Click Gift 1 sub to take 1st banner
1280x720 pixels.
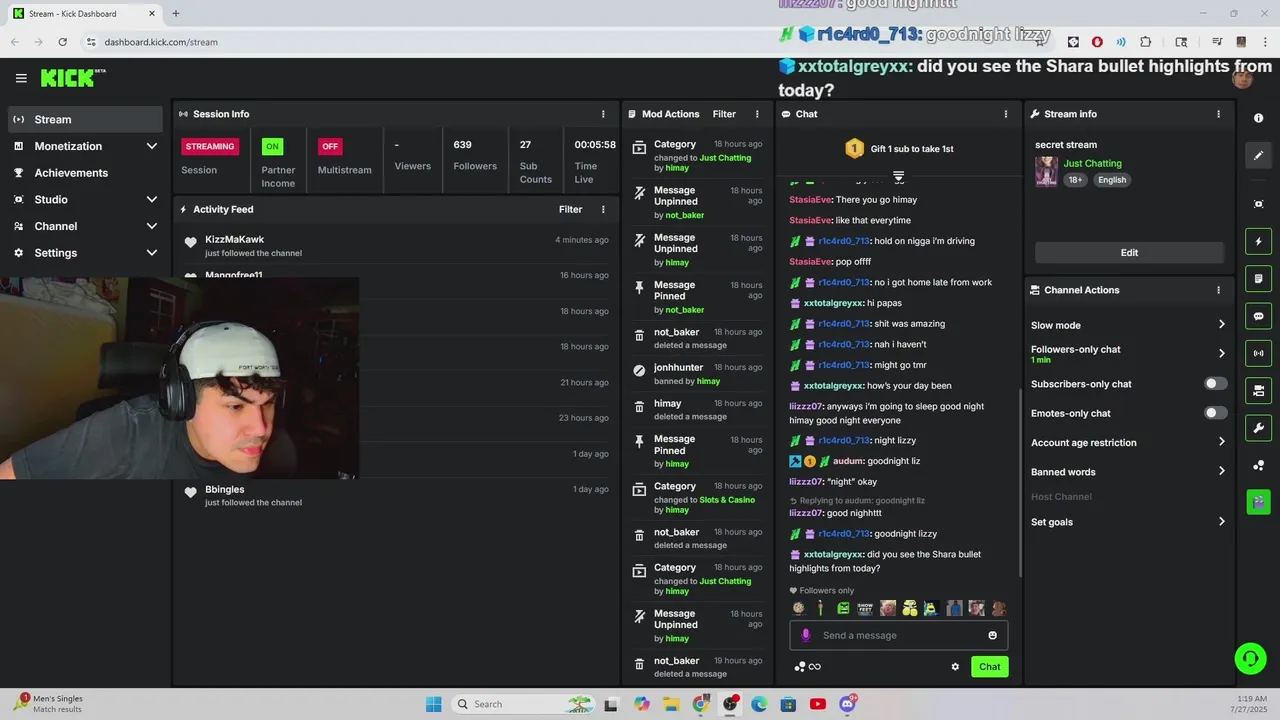898,149
